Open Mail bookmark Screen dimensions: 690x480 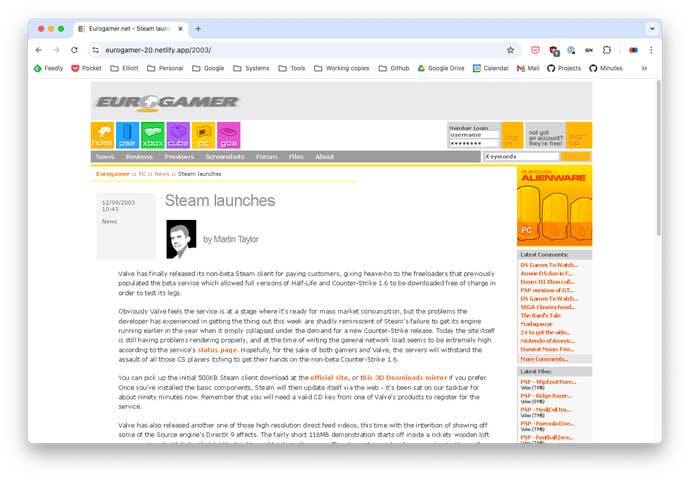[x=528, y=68]
